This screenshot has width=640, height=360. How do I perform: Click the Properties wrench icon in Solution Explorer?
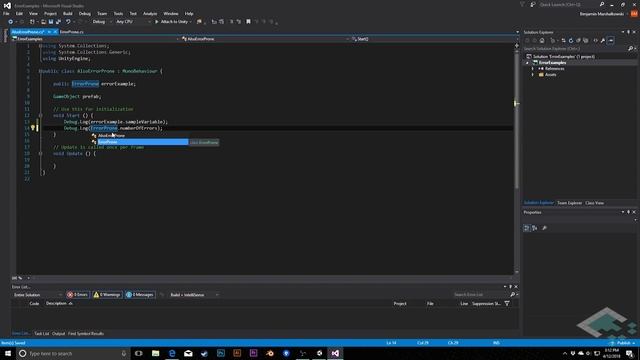click(603, 40)
